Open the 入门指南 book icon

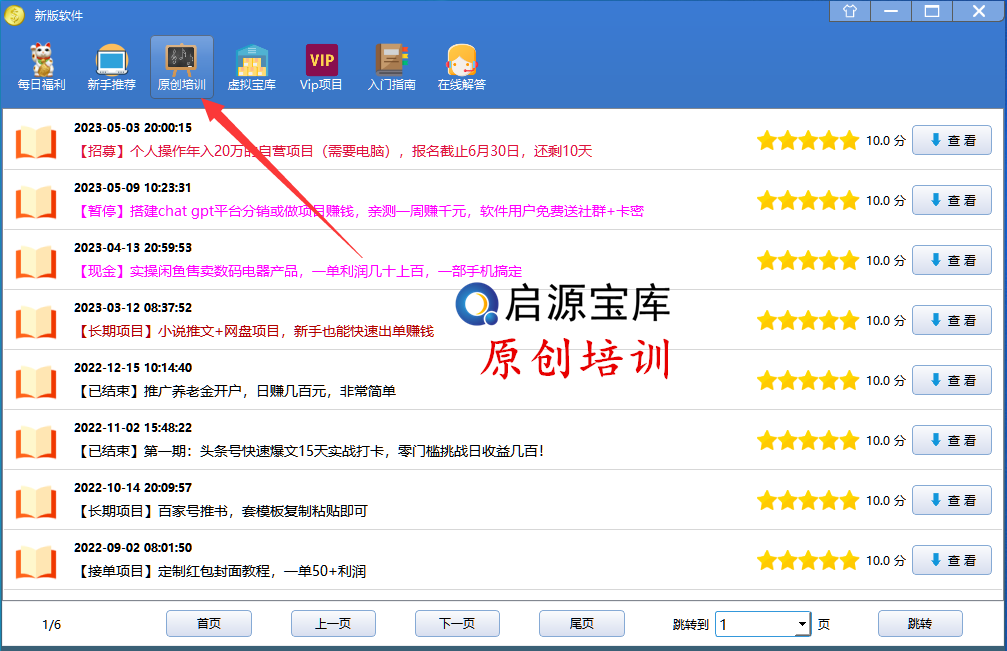tap(392, 67)
